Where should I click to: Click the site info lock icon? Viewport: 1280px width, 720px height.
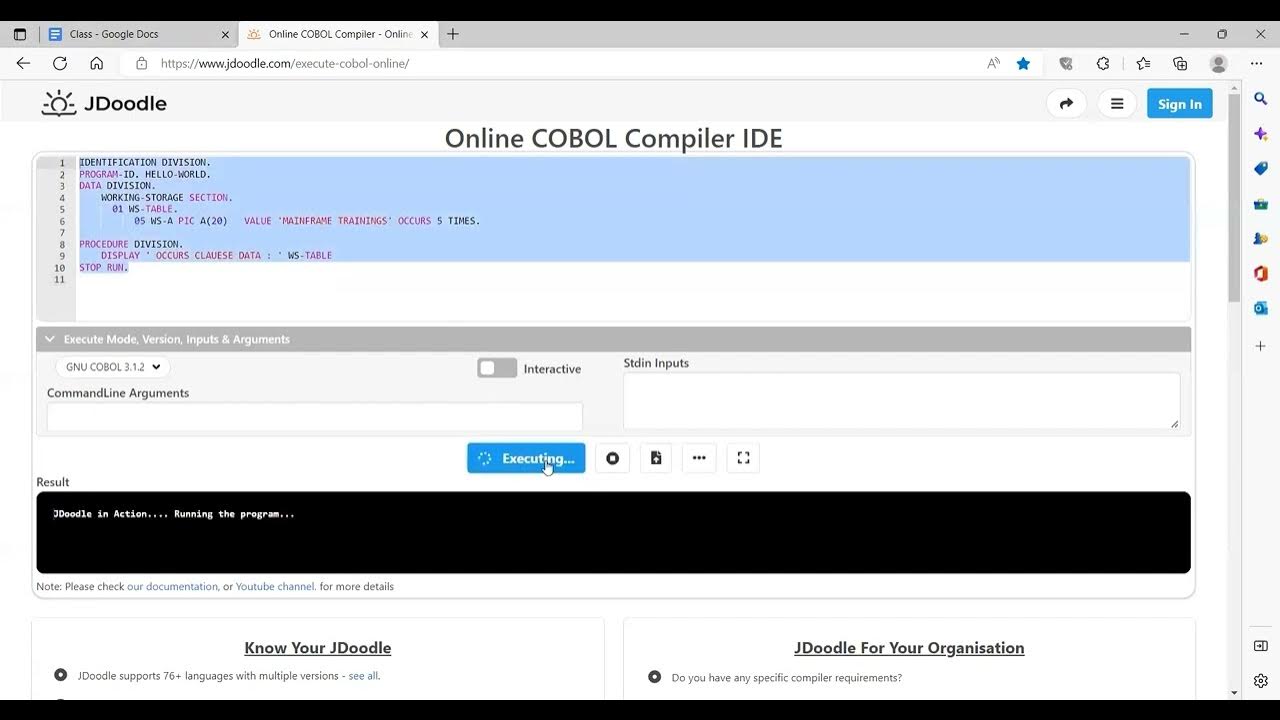coord(141,63)
